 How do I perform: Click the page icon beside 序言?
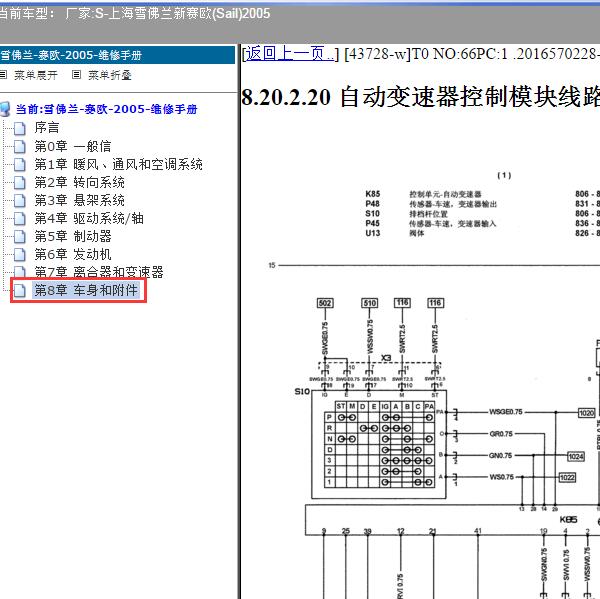coord(20,129)
